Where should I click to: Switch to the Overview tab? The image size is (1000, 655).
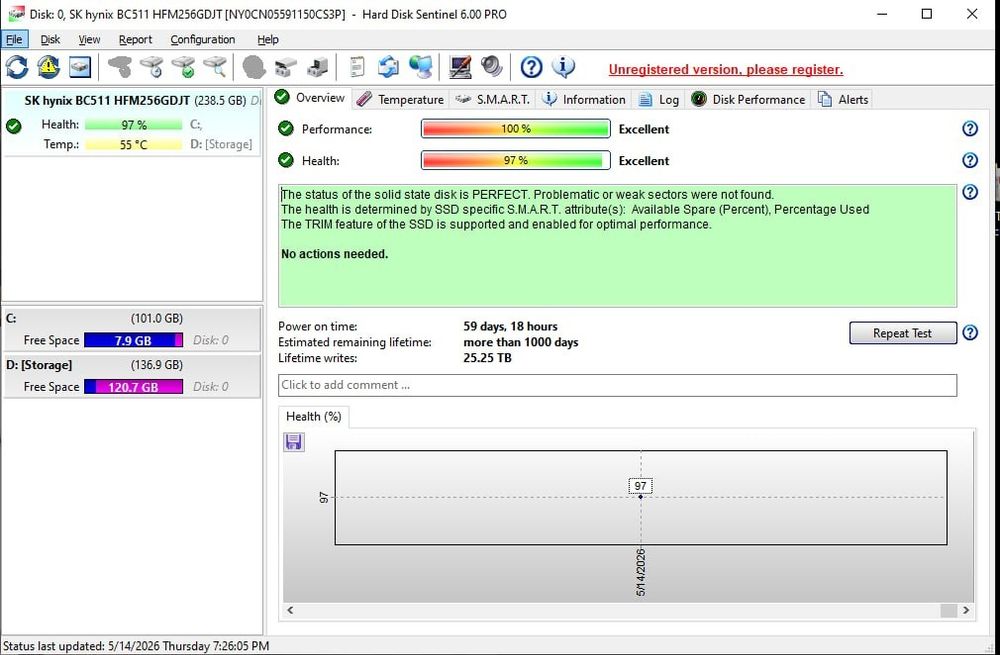(310, 98)
